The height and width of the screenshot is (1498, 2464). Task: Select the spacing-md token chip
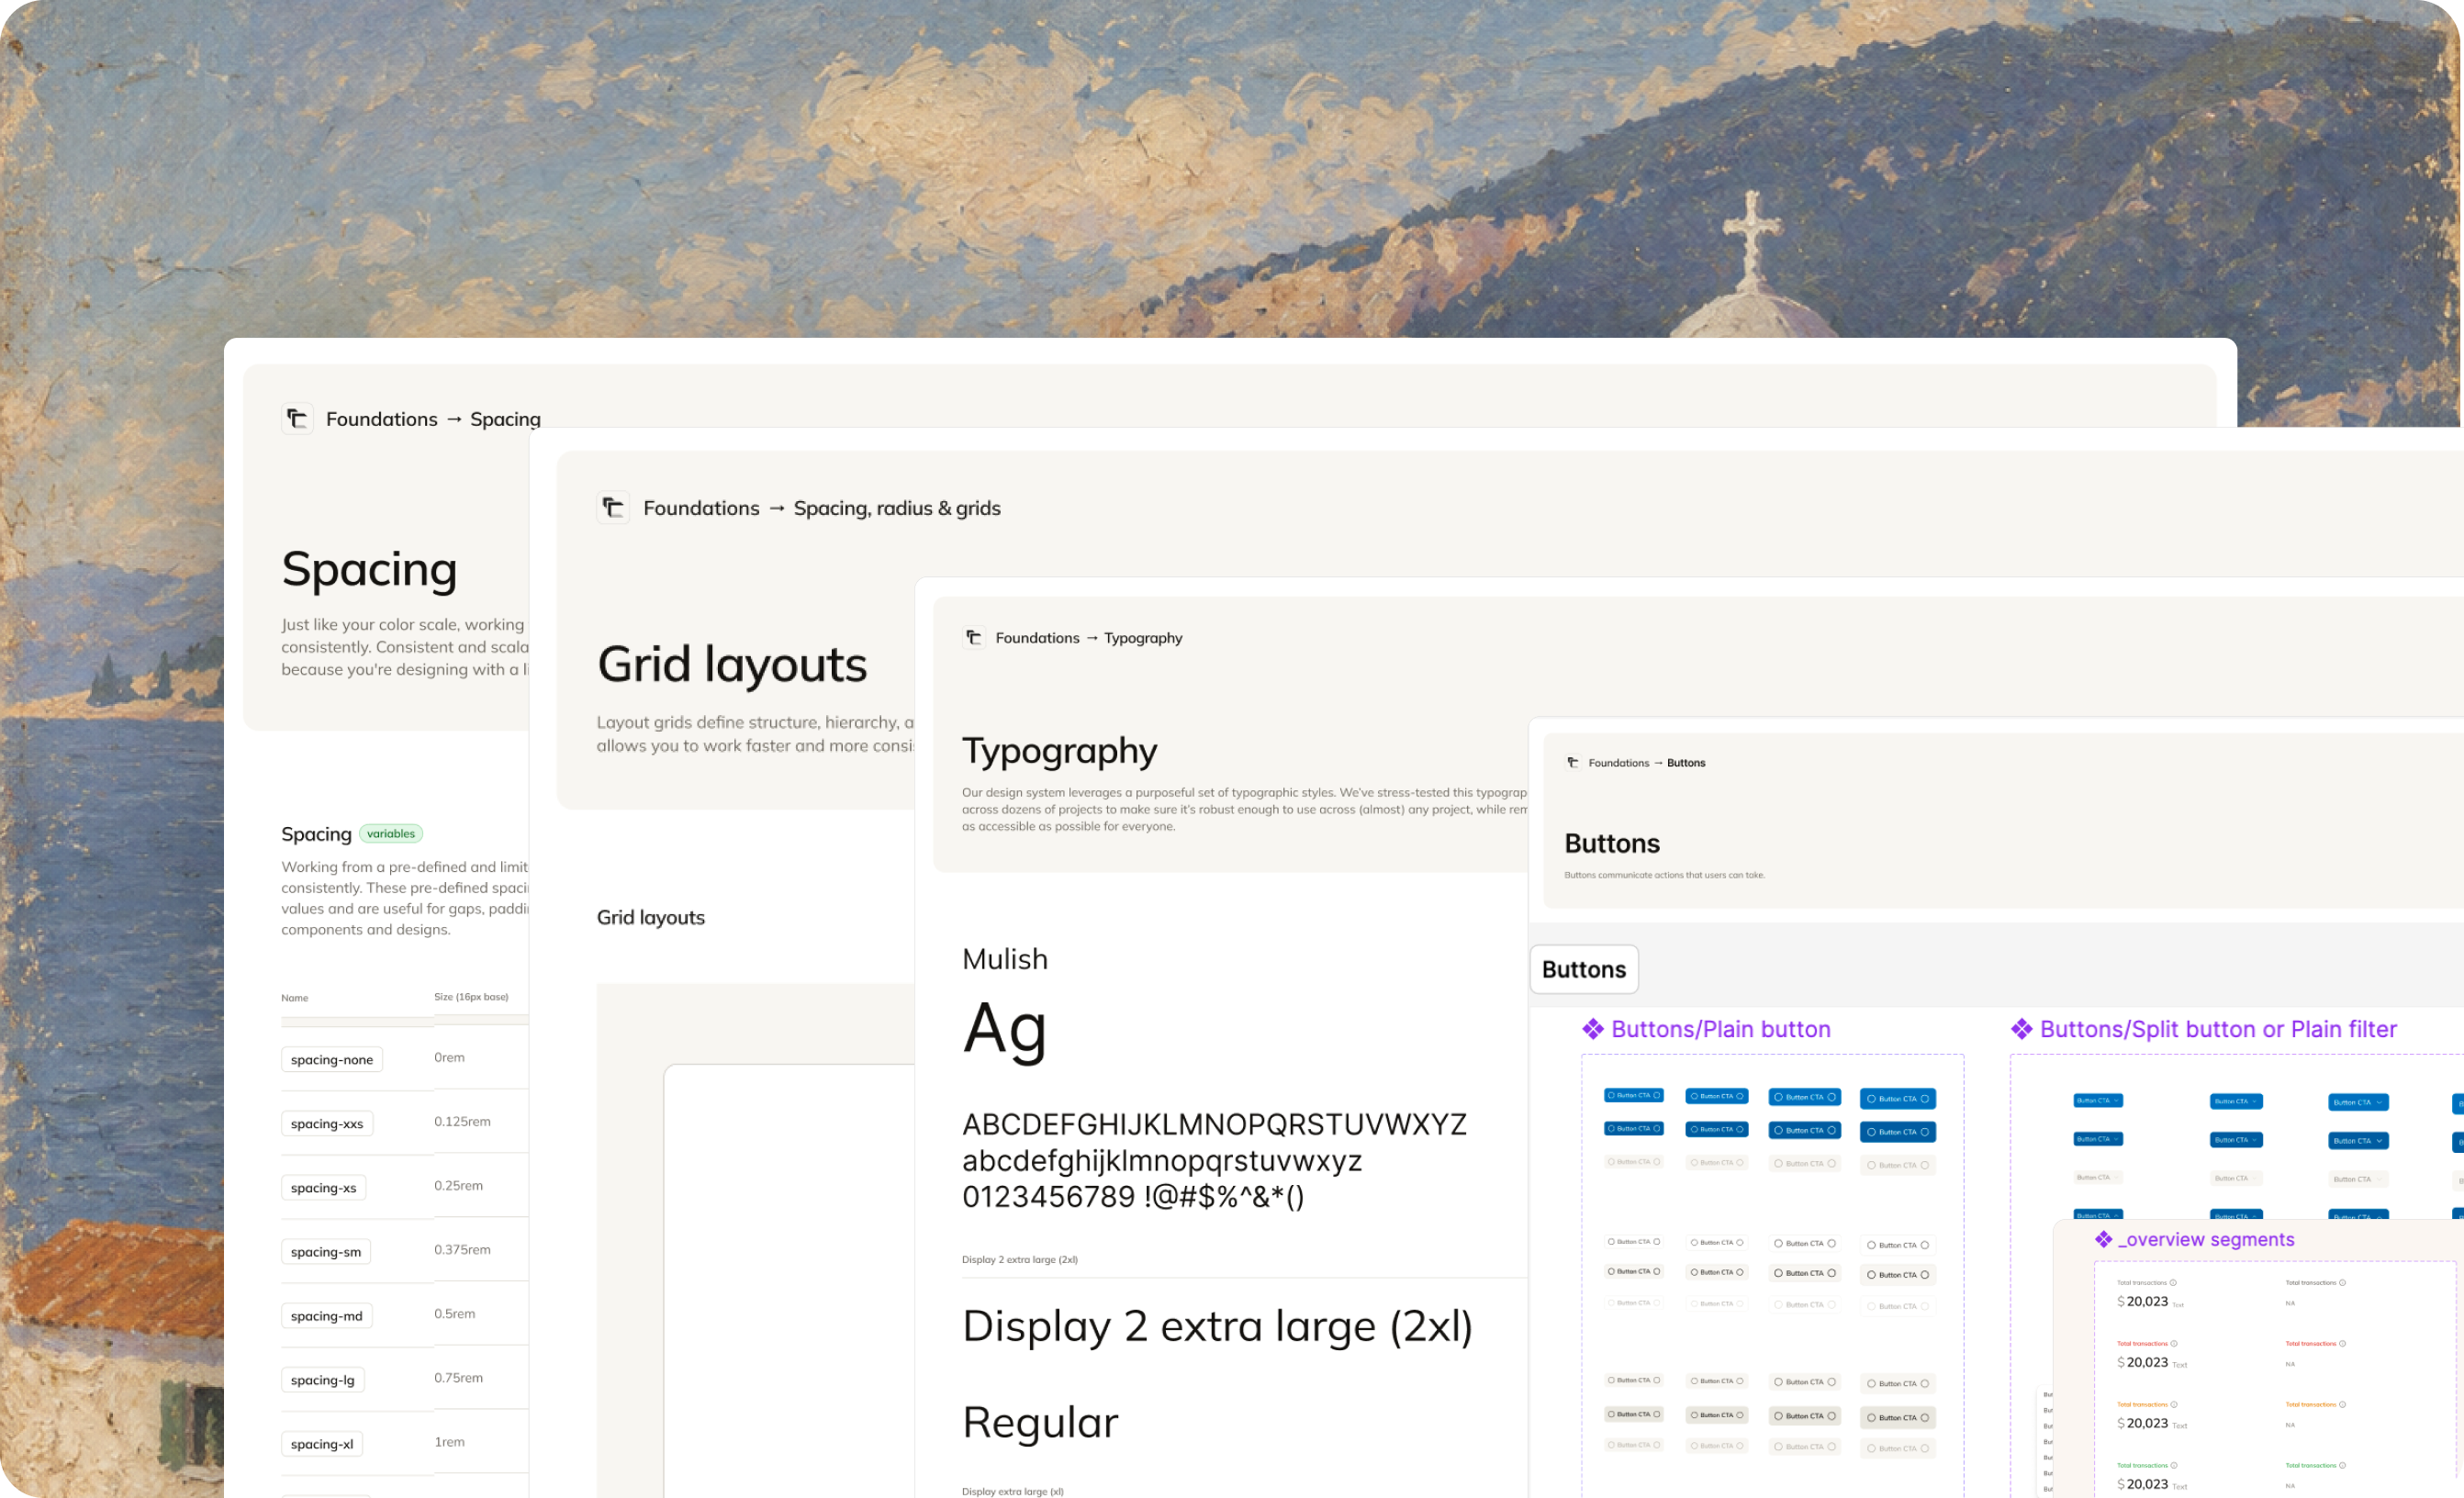tap(327, 1315)
